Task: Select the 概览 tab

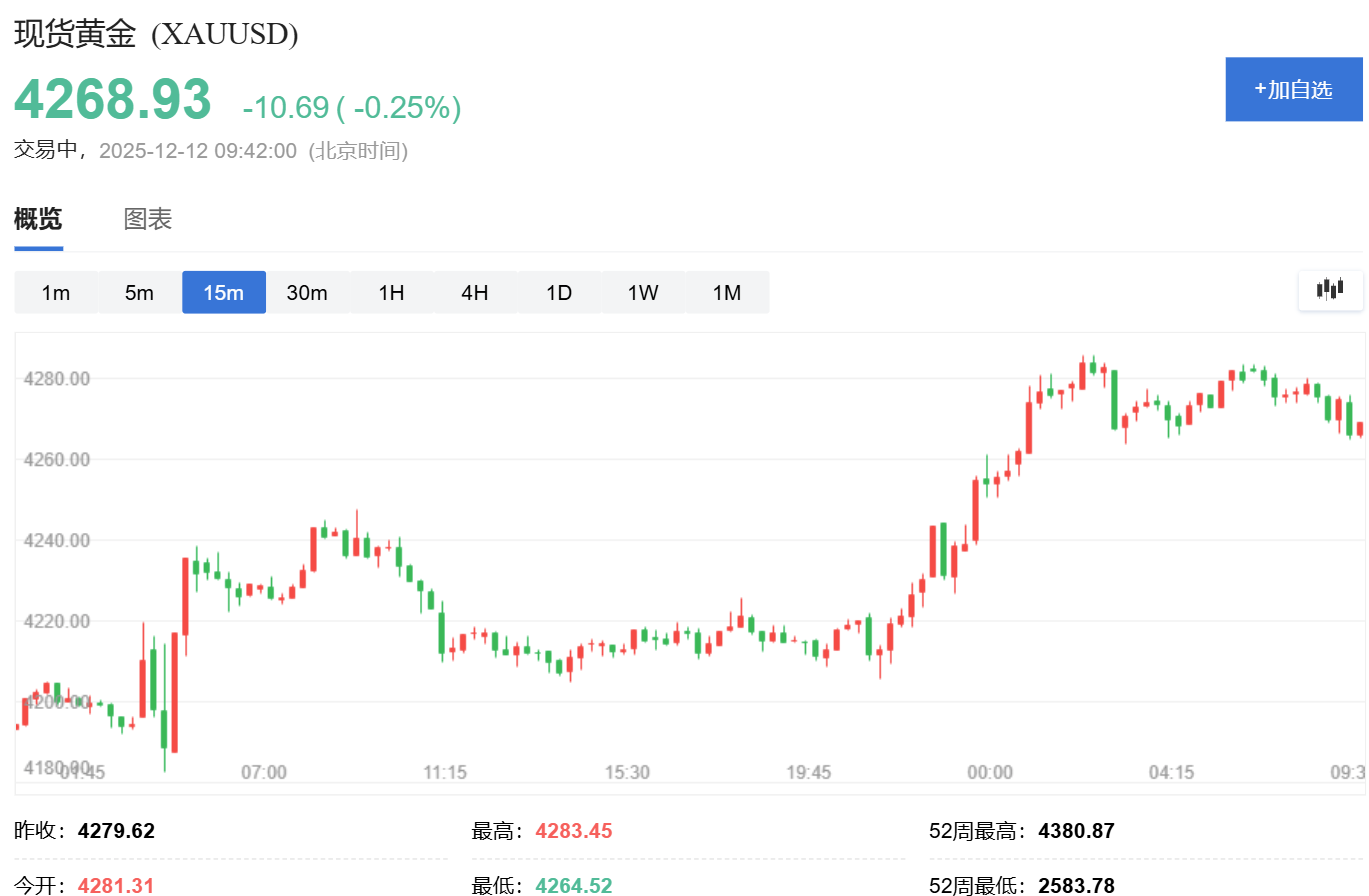Action: click(x=38, y=218)
